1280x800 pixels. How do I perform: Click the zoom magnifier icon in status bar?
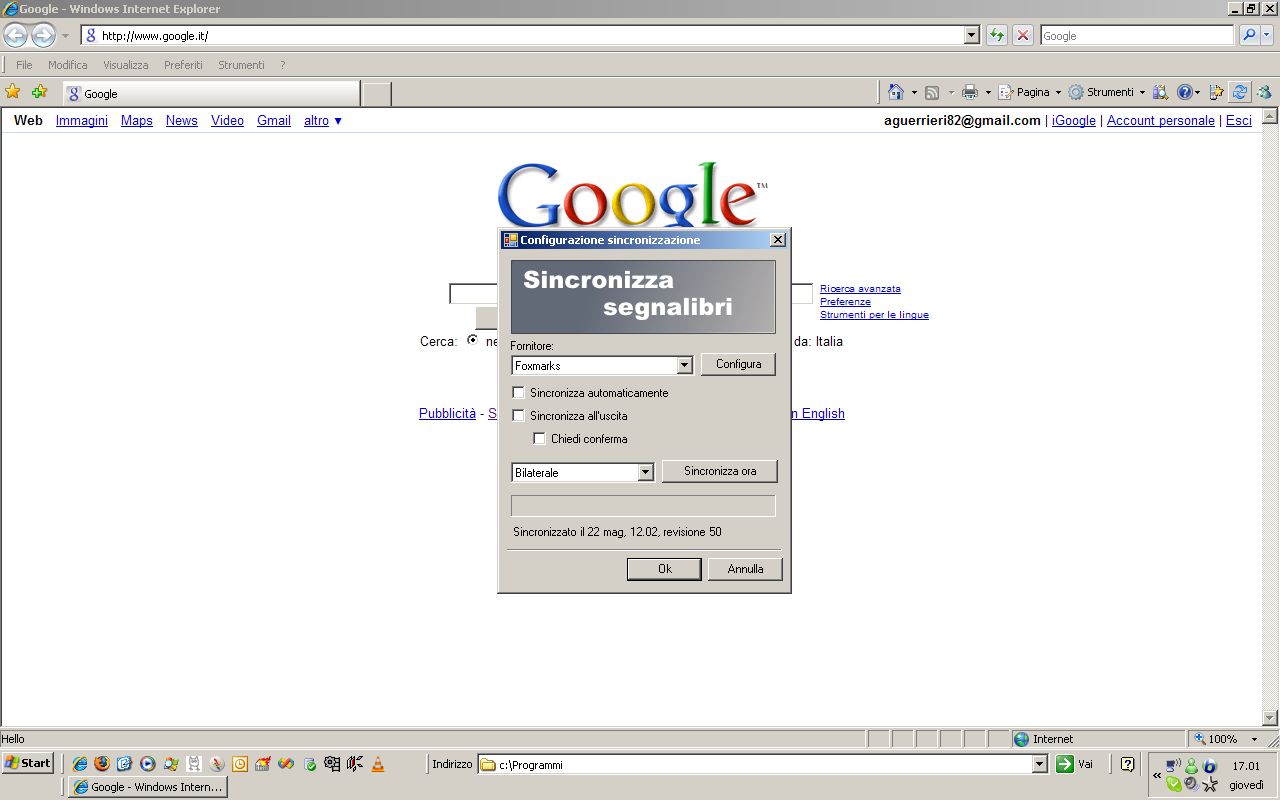1200,739
